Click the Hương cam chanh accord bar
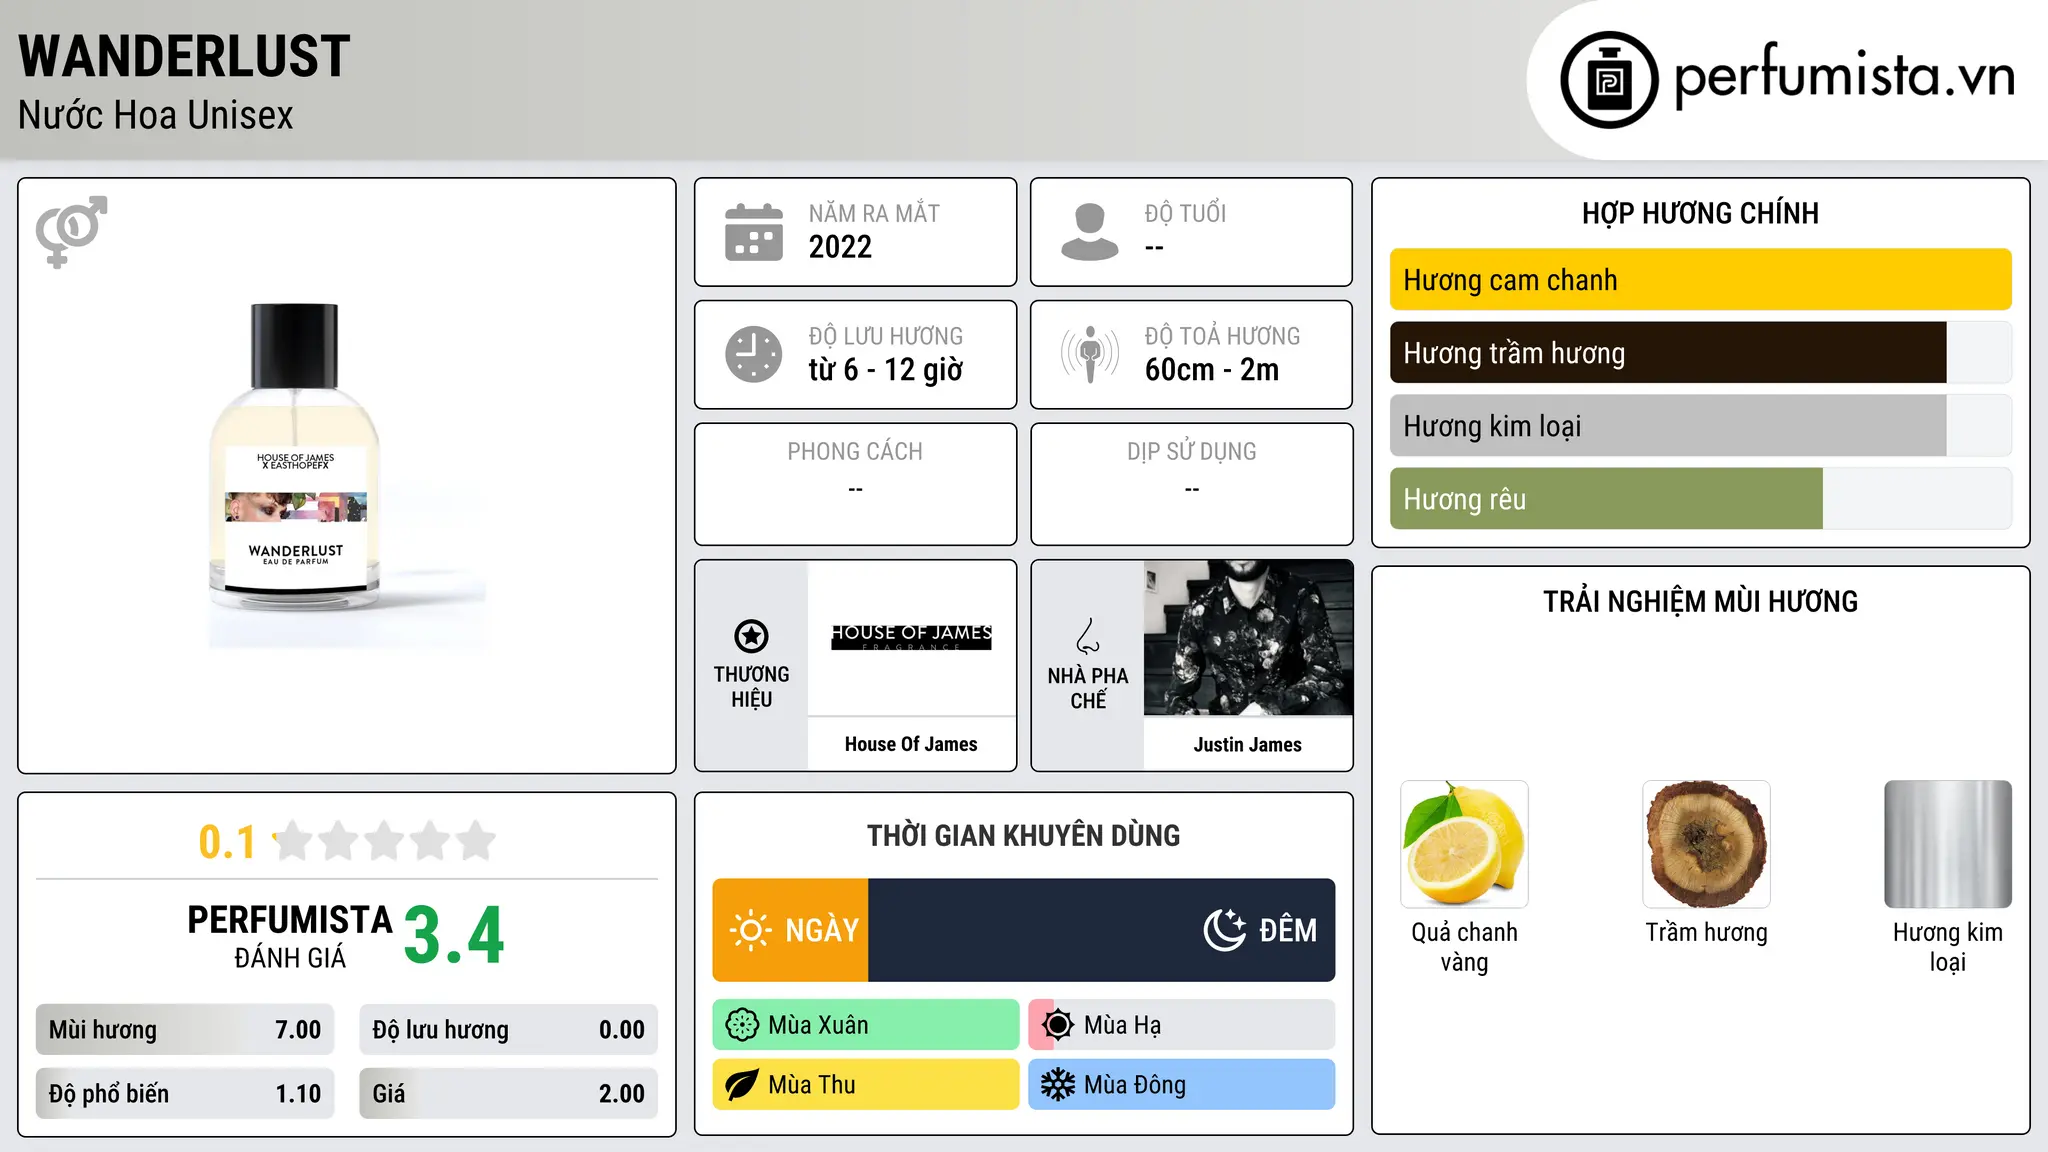 tap(1700, 280)
